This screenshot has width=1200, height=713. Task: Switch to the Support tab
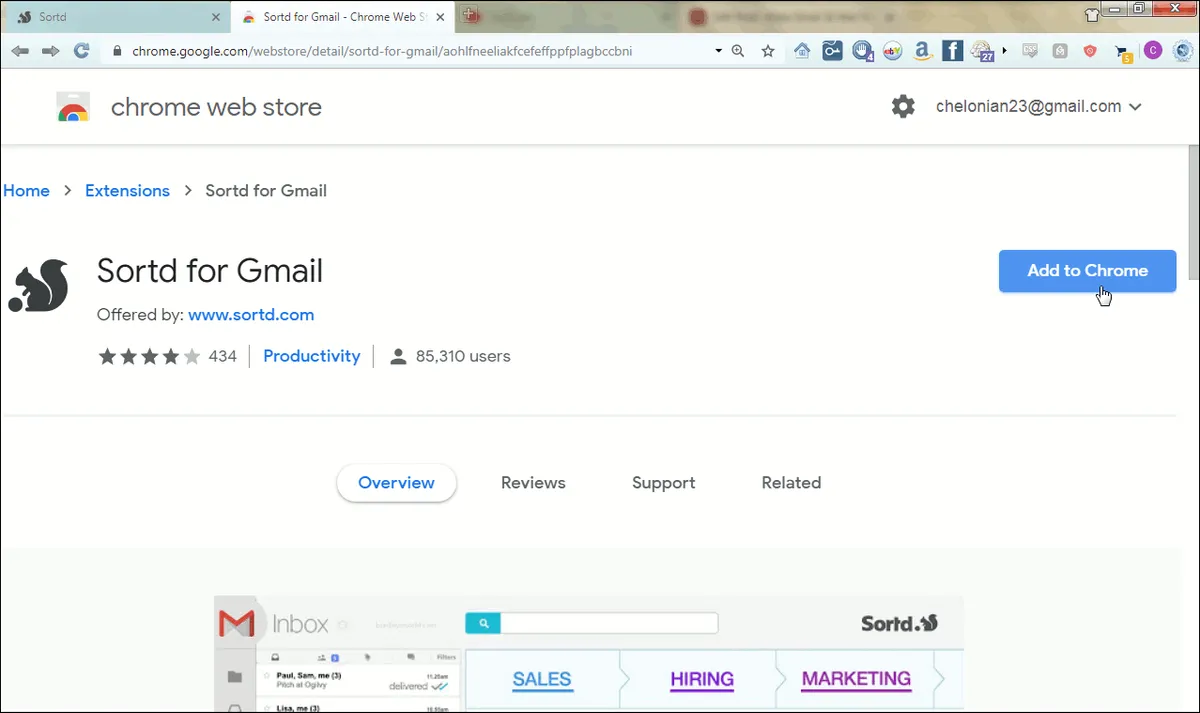[x=663, y=482]
